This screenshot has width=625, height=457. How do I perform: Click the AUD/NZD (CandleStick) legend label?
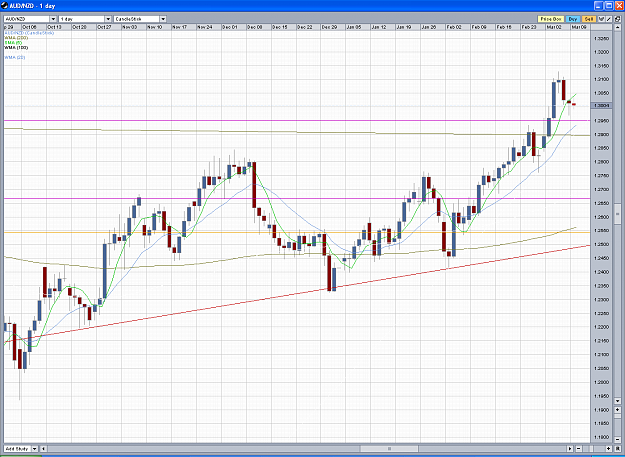29,33
